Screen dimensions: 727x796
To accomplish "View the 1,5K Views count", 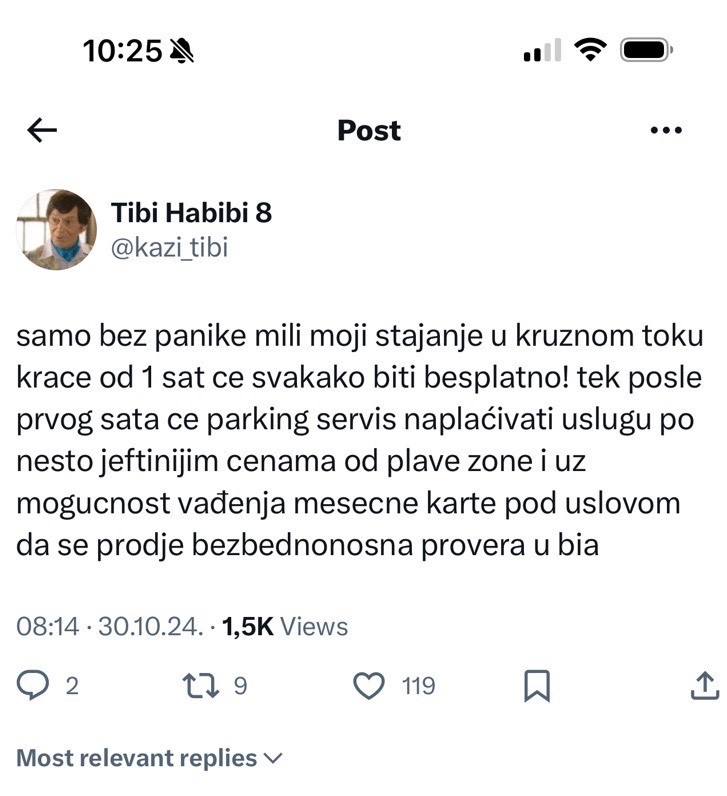I will [284, 627].
